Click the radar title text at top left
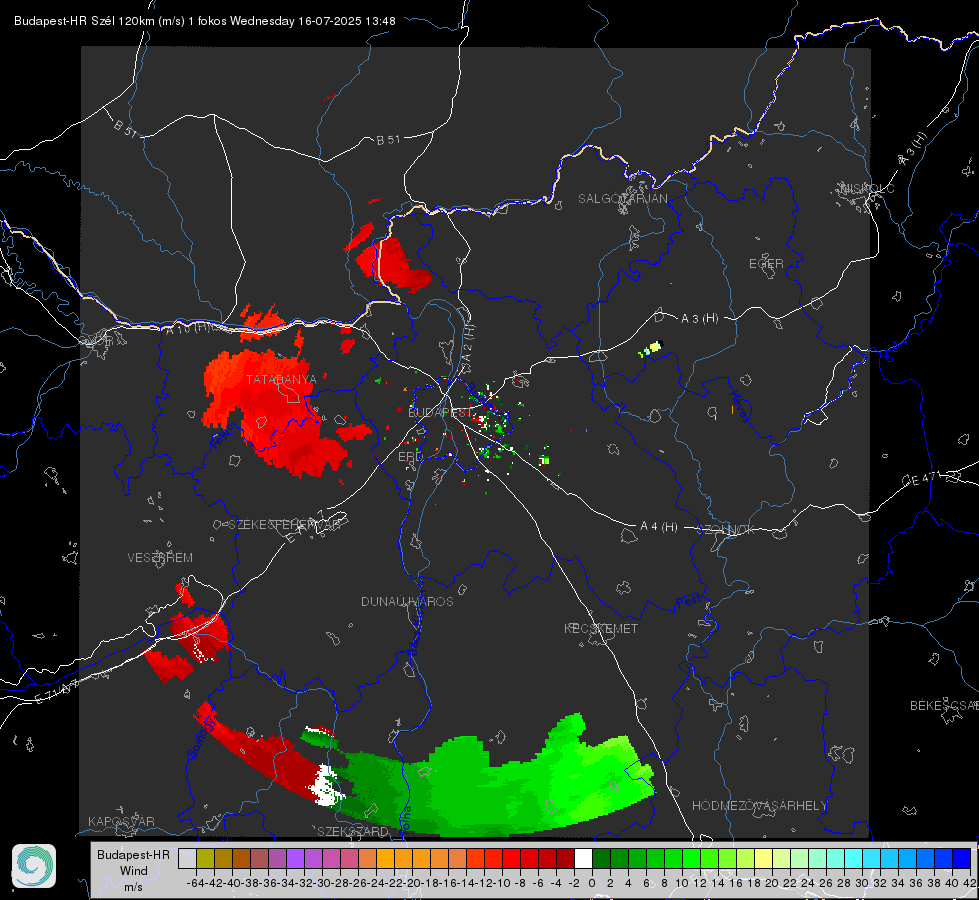The width and height of the screenshot is (979, 900). (205, 21)
